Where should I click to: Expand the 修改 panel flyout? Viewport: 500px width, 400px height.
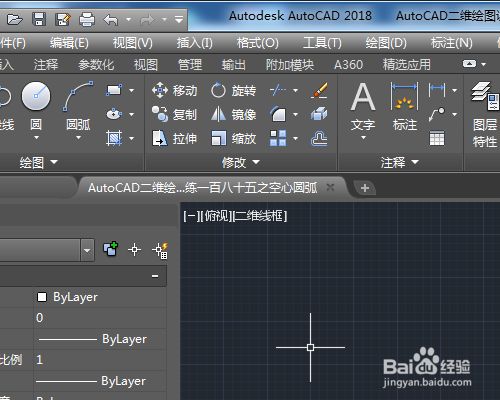click(x=241, y=163)
